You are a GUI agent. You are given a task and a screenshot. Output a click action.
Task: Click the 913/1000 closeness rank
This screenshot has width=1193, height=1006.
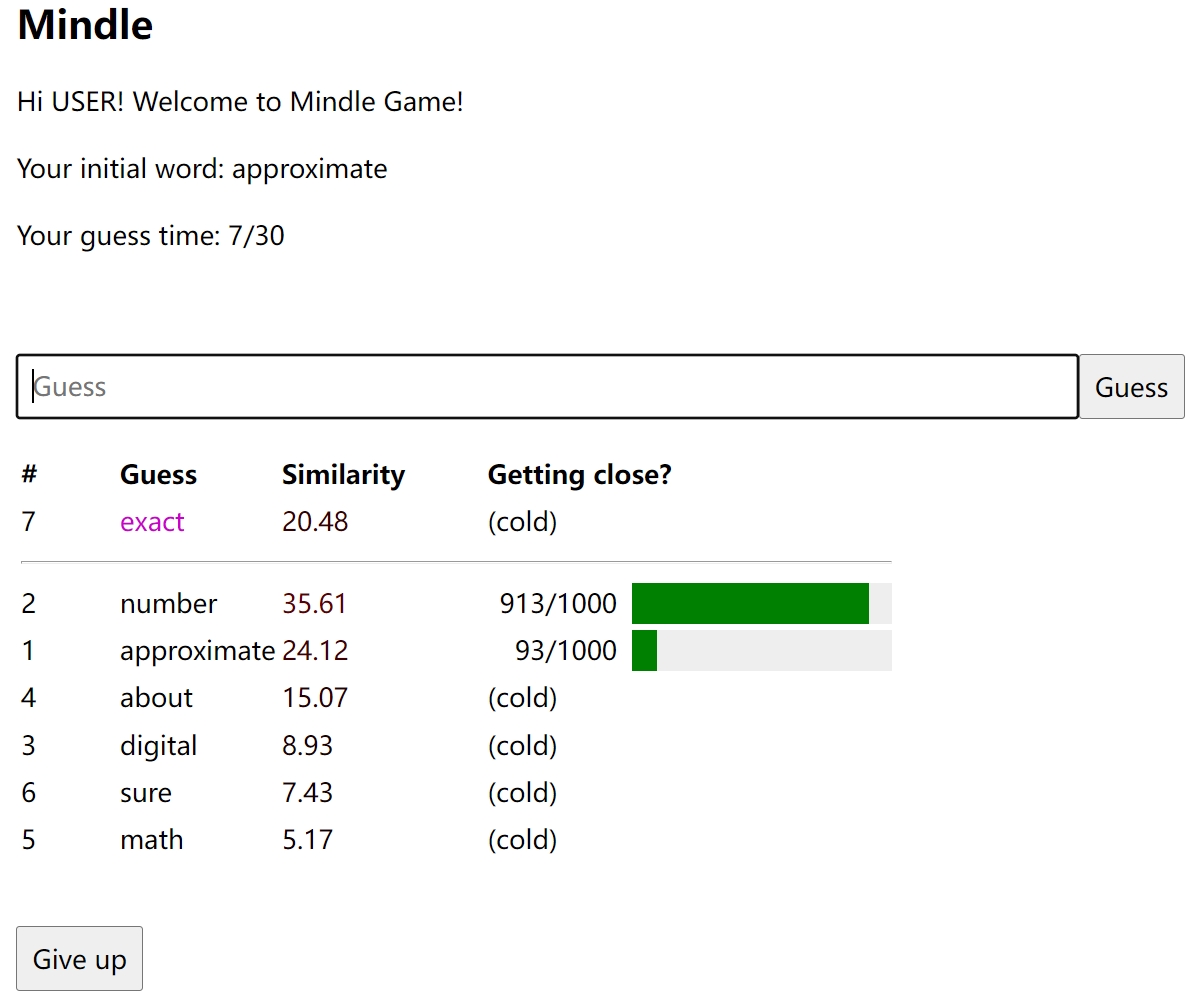558,604
